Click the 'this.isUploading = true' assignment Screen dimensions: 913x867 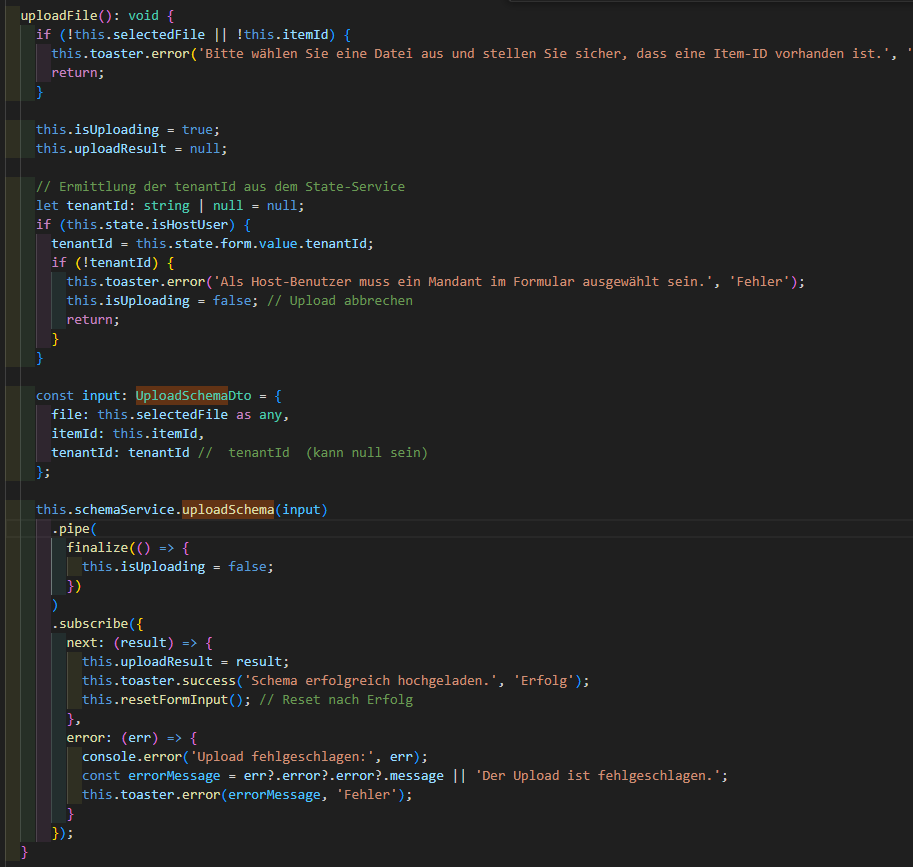coord(127,130)
